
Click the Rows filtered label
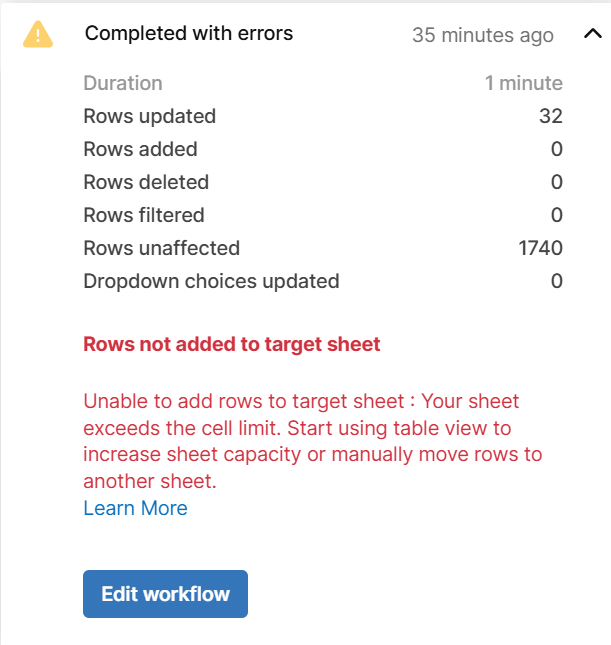pyautogui.click(x=144, y=215)
